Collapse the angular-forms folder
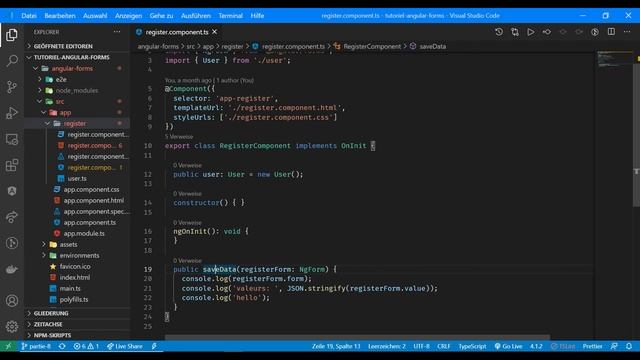640x360 pixels. (x=77, y=69)
